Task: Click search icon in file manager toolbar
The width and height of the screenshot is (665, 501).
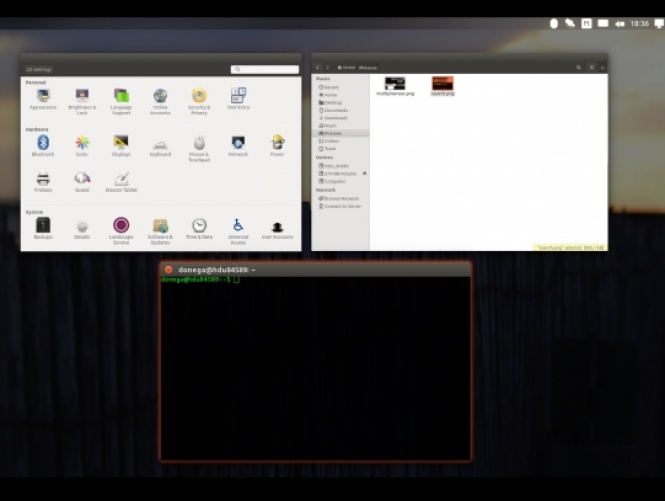Action: click(578, 67)
